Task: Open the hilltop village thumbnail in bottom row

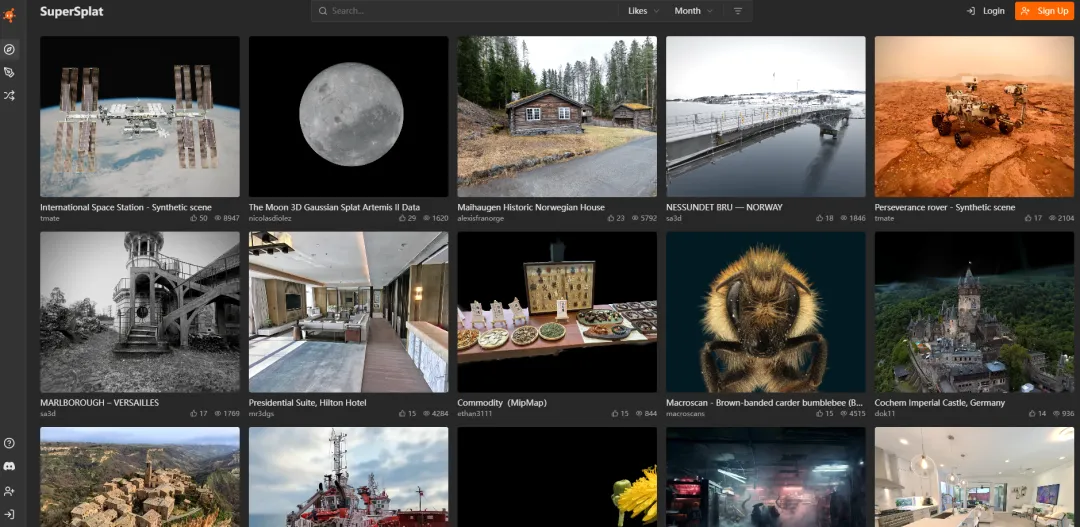Action: pyautogui.click(x=140, y=477)
